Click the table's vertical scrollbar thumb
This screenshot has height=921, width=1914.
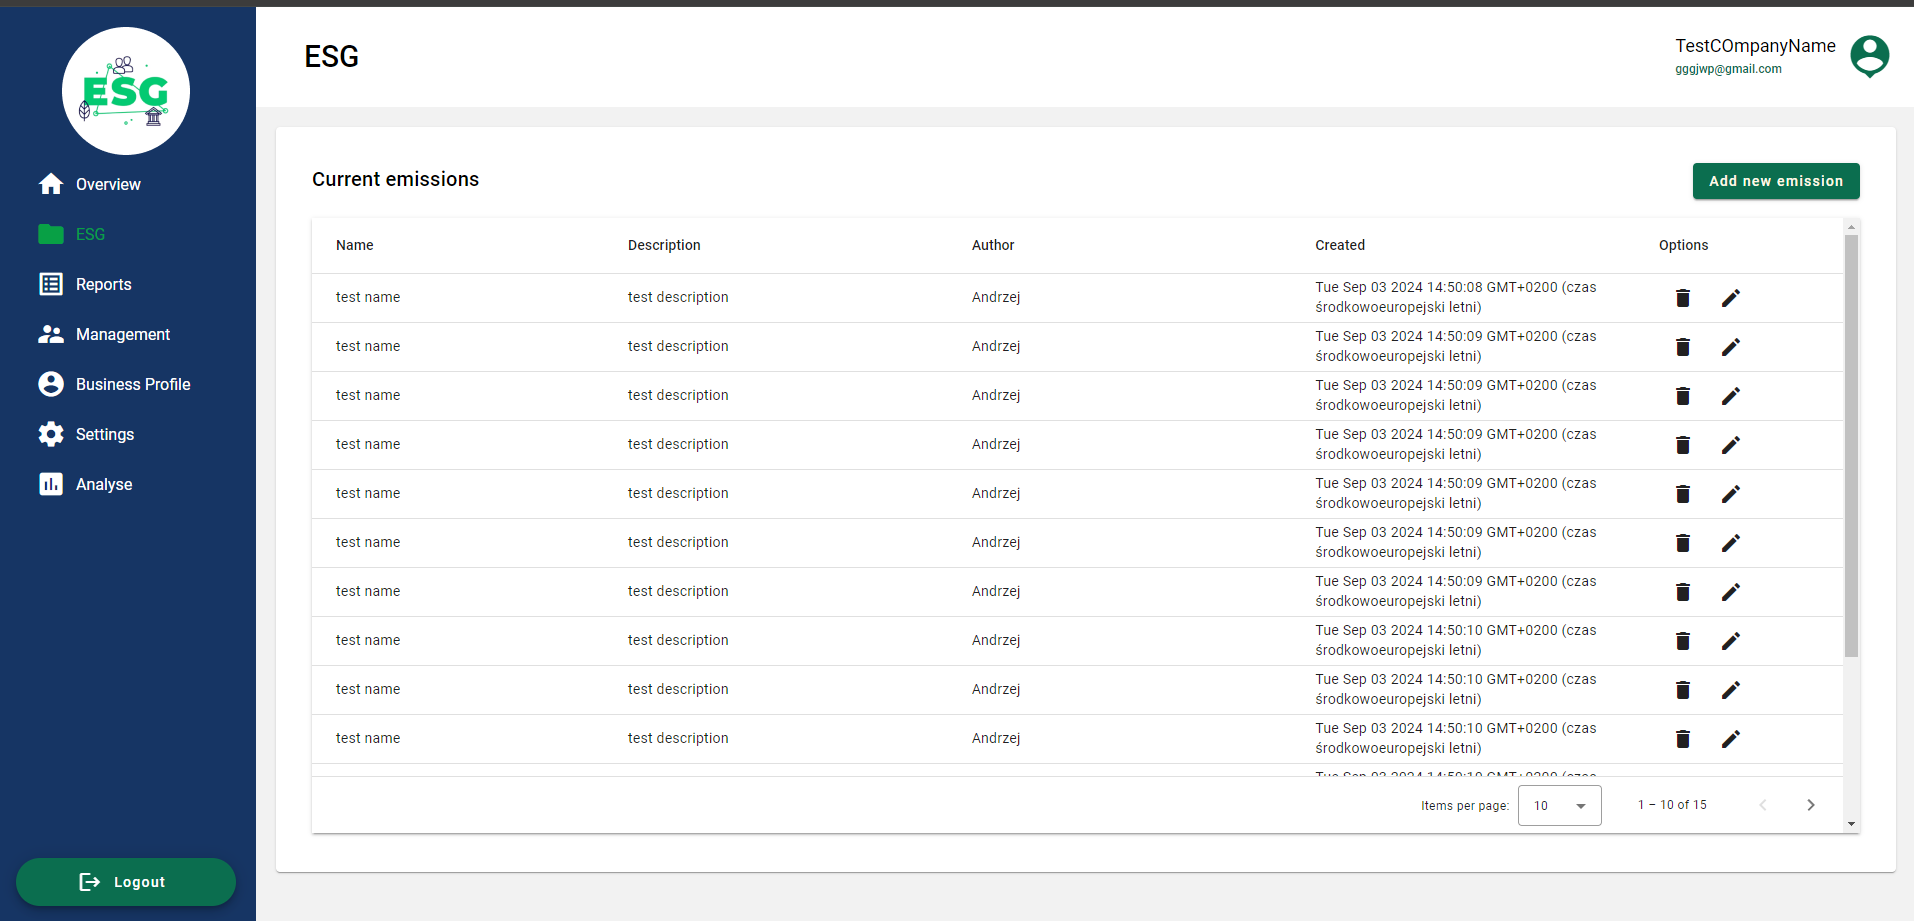(x=1851, y=445)
